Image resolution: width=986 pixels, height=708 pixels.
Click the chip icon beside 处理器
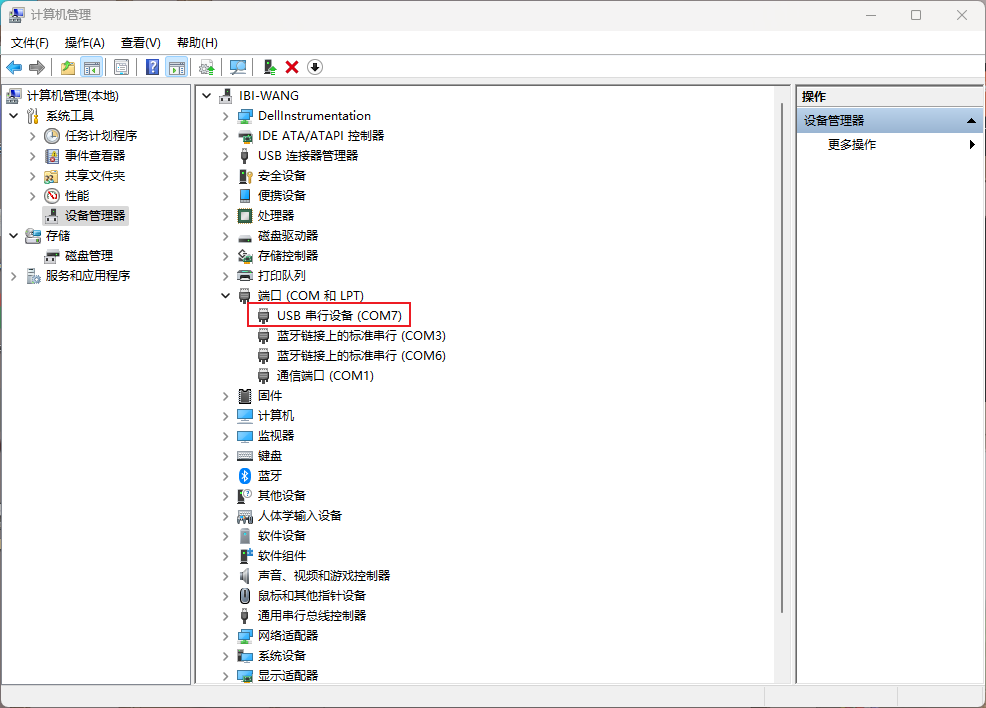tap(245, 216)
